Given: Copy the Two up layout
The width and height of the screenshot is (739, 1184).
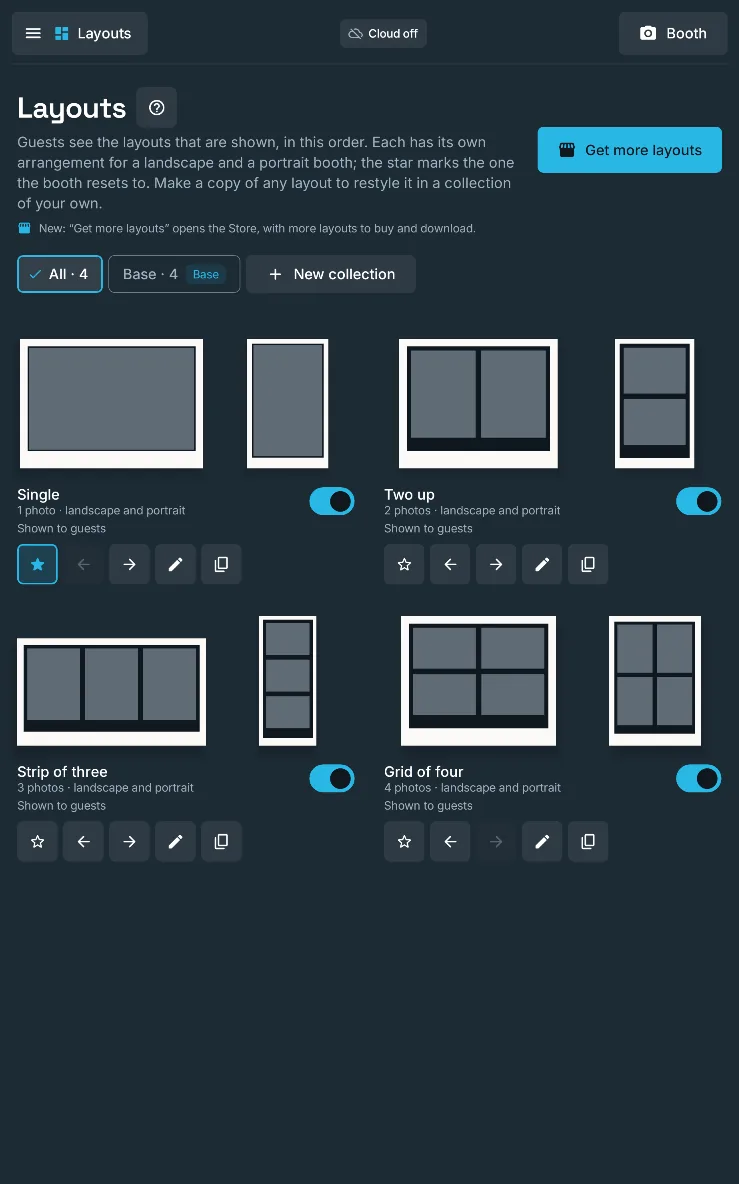Looking at the screenshot, I should point(588,564).
